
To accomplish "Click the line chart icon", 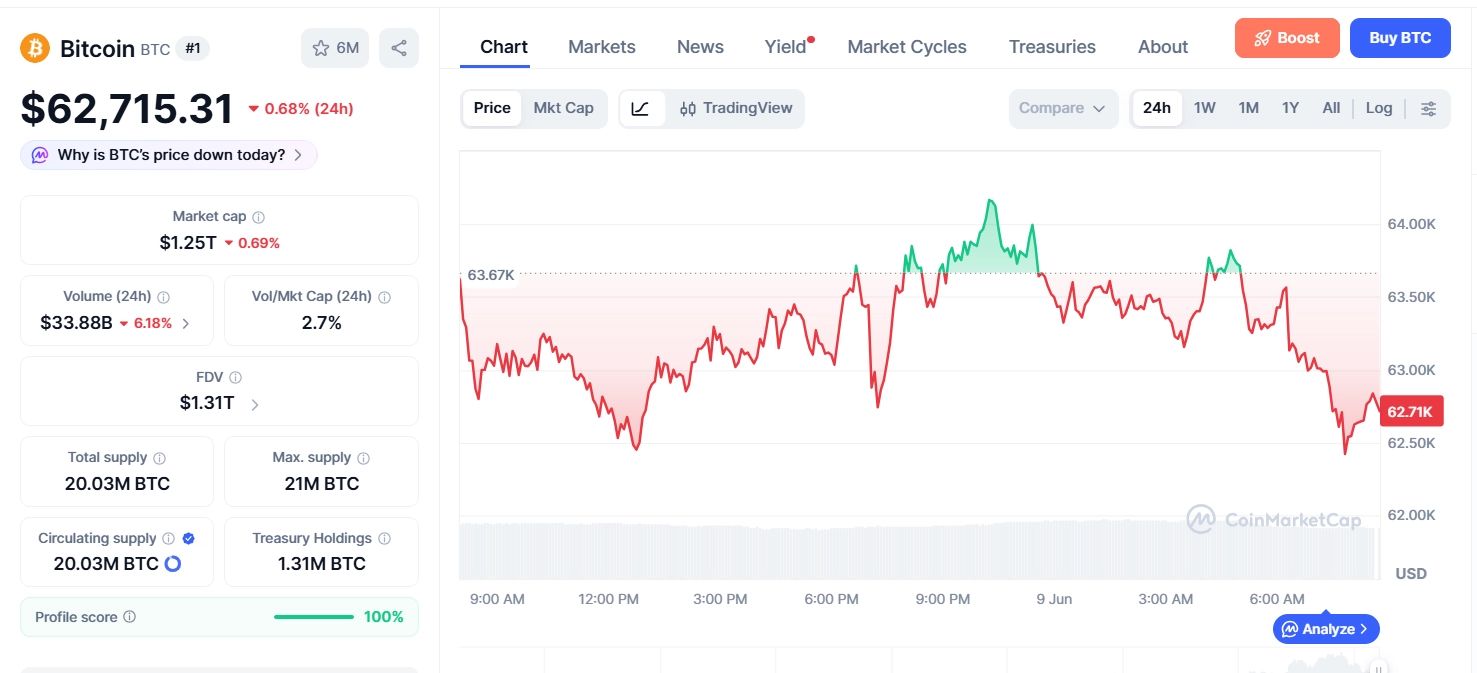I will [641, 108].
